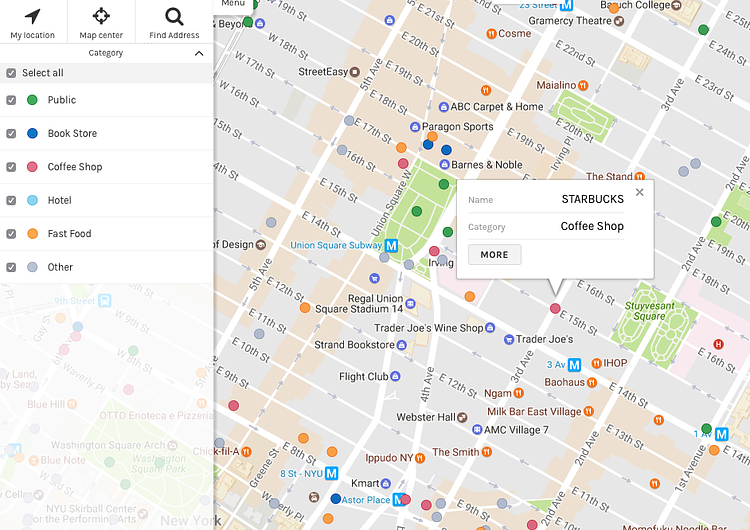Open Find Address search icon
750x530 pixels.
(174, 16)
